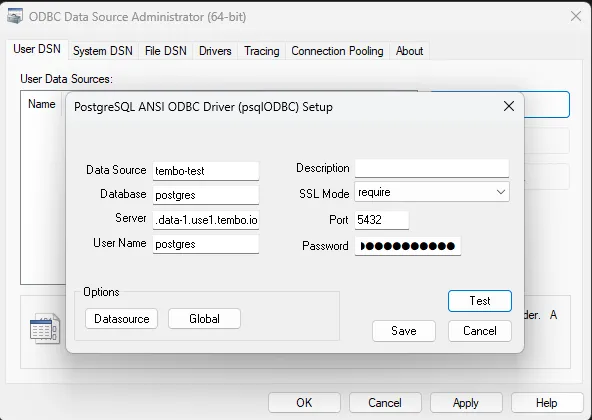The image size is (592, 420).
Task: Click the empty Description field
Action: click(432, 168)
